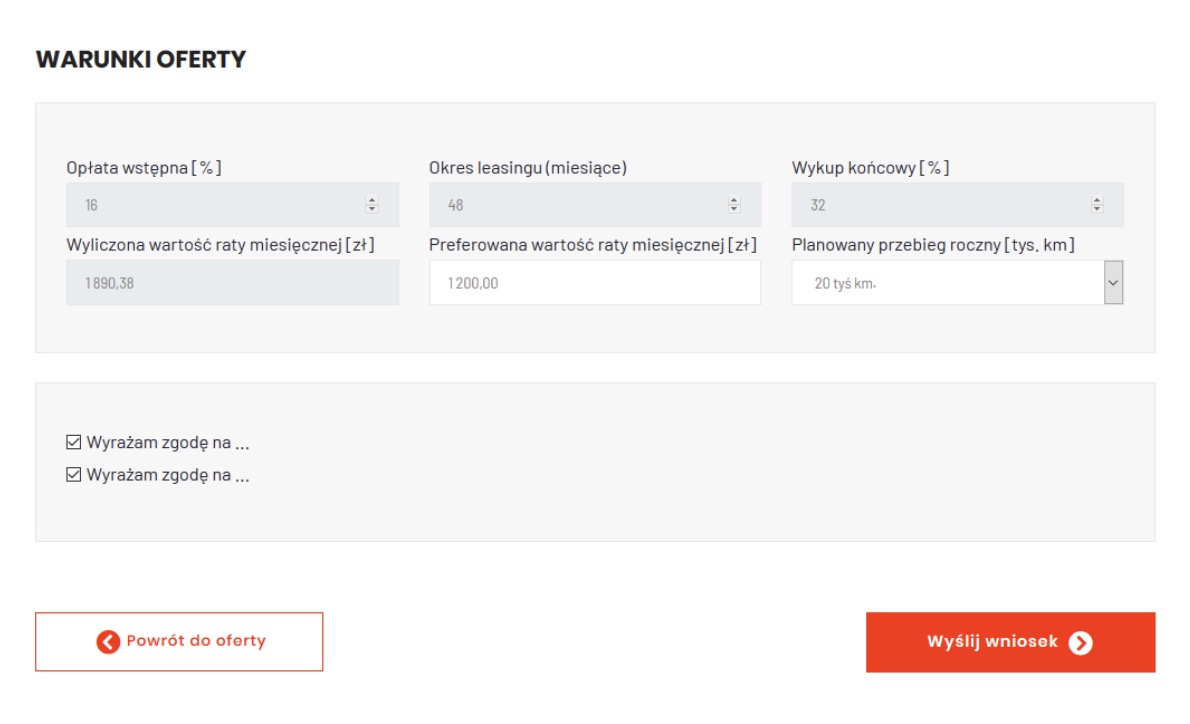
Task: Select the Okres leasingu number field
Action: point(578,205)
